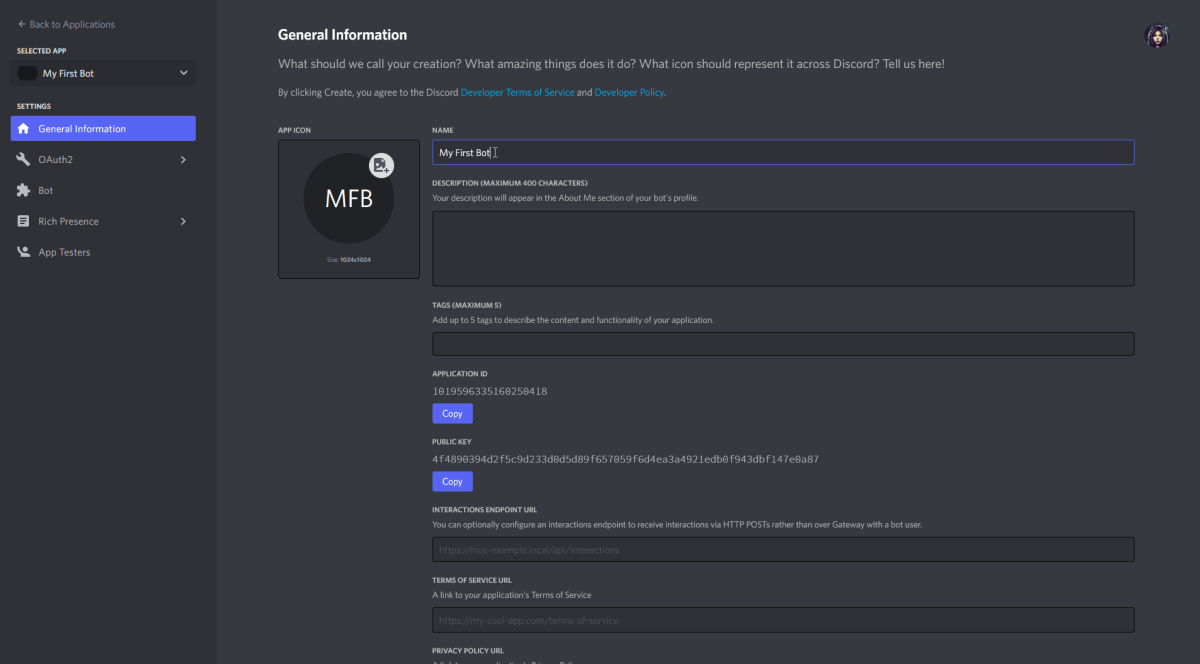Open the General Information home icon
This screenshot has height=664, width=1200.
pos(23,128)
